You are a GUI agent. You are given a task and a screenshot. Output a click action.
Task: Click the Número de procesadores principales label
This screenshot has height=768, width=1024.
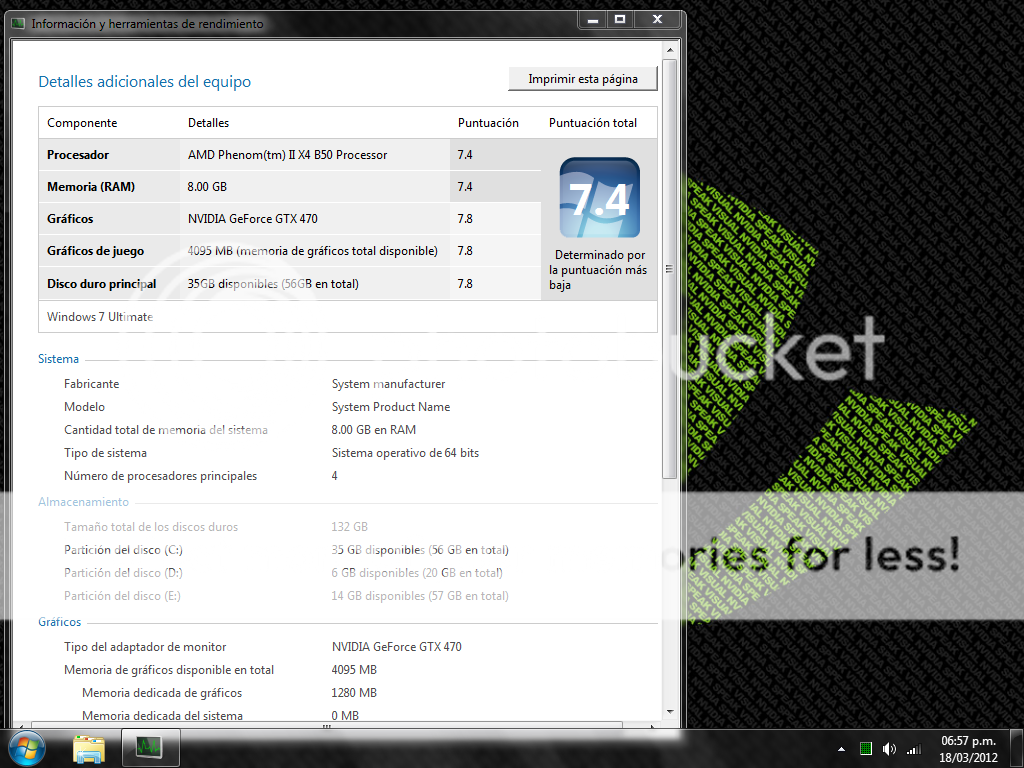[x=160, y=476]
